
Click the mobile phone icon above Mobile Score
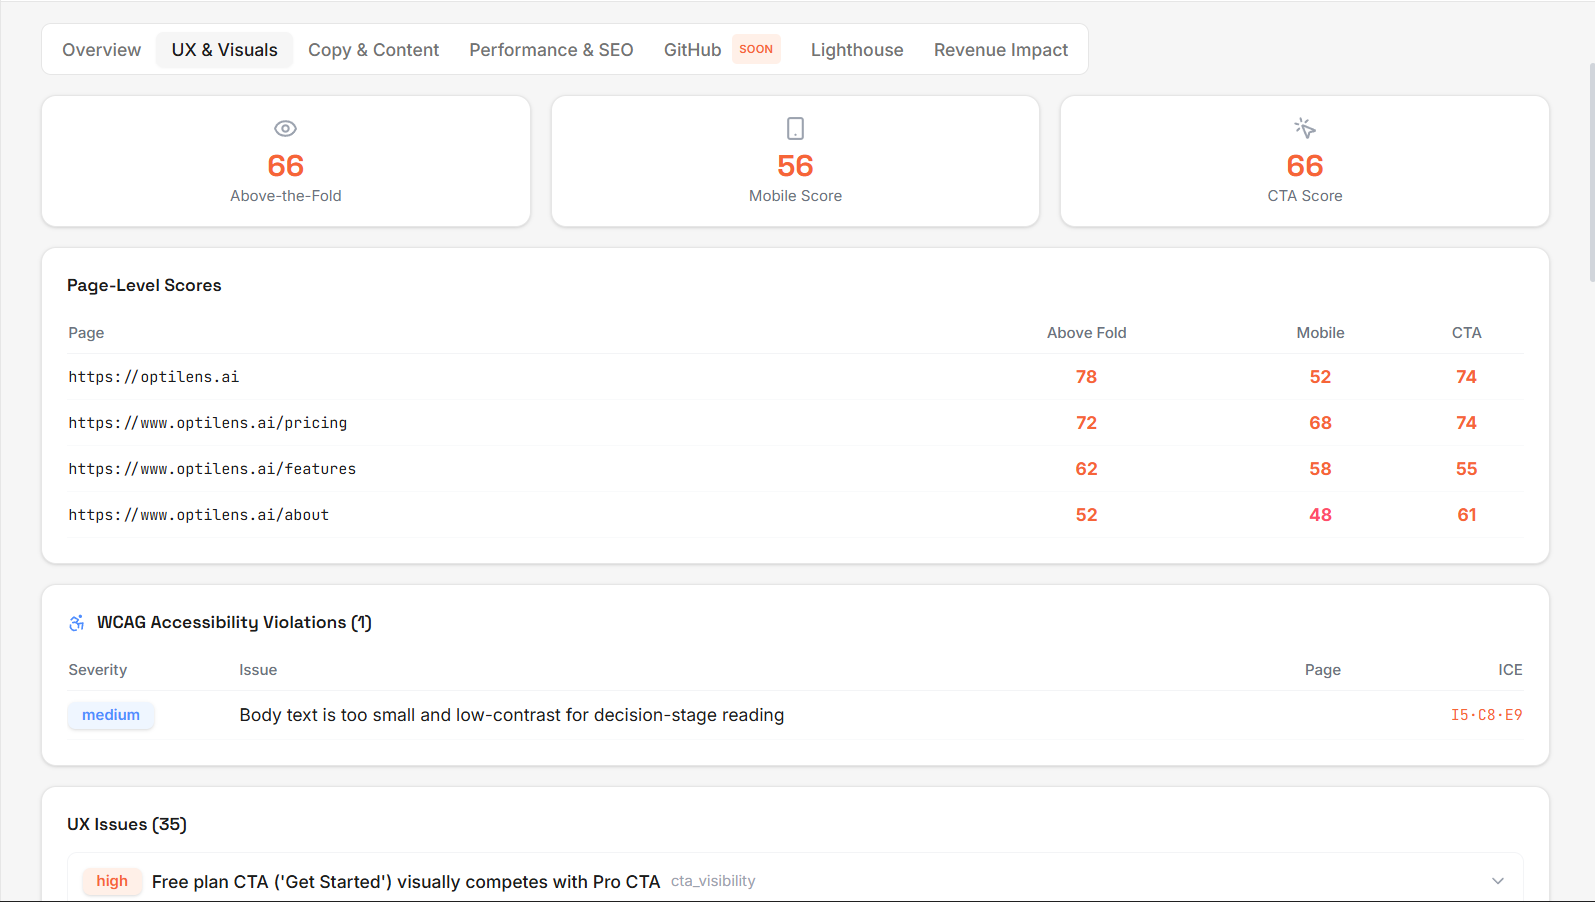795,128
